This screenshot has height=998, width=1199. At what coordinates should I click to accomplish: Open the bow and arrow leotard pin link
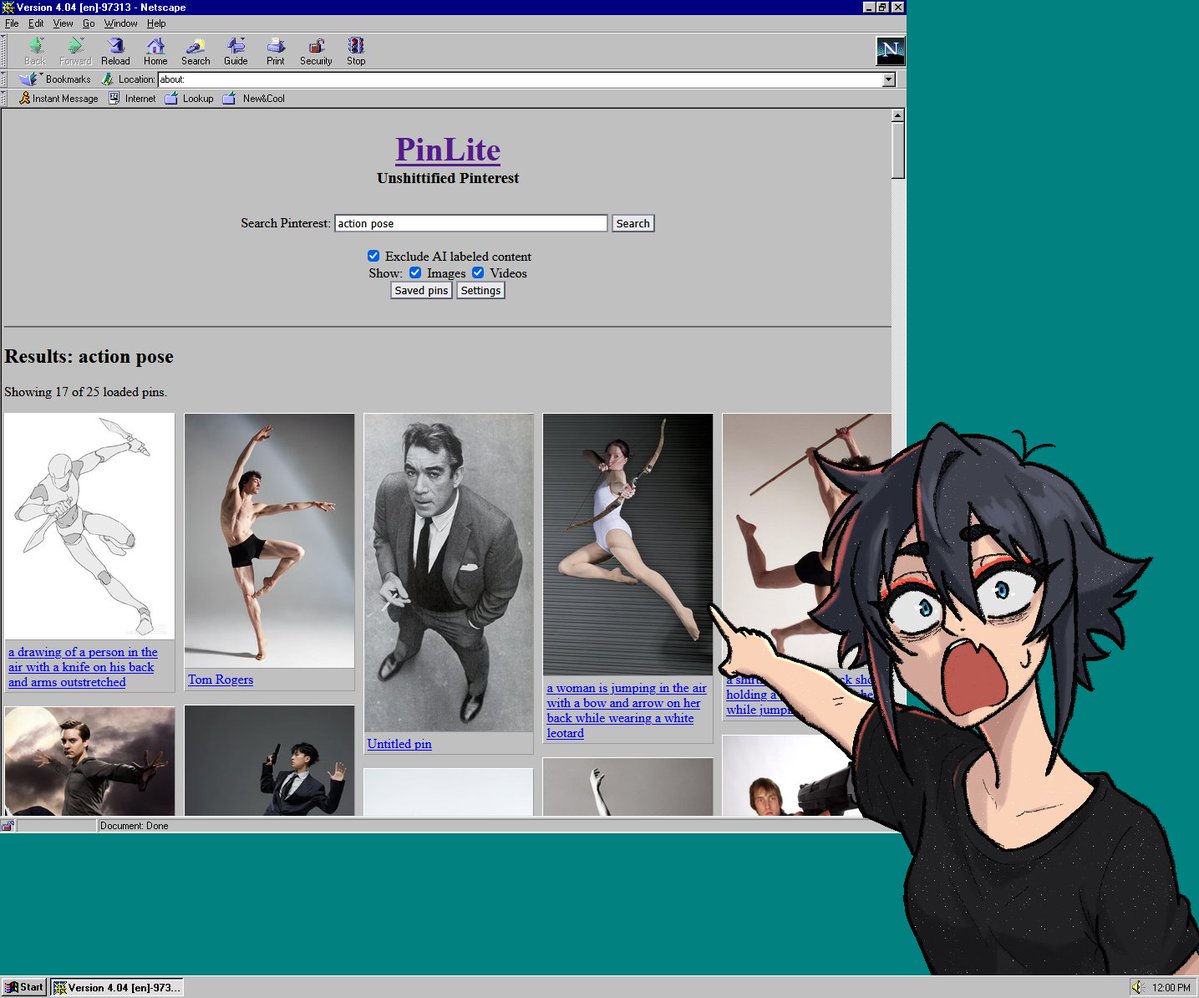(x=626, y=710)
